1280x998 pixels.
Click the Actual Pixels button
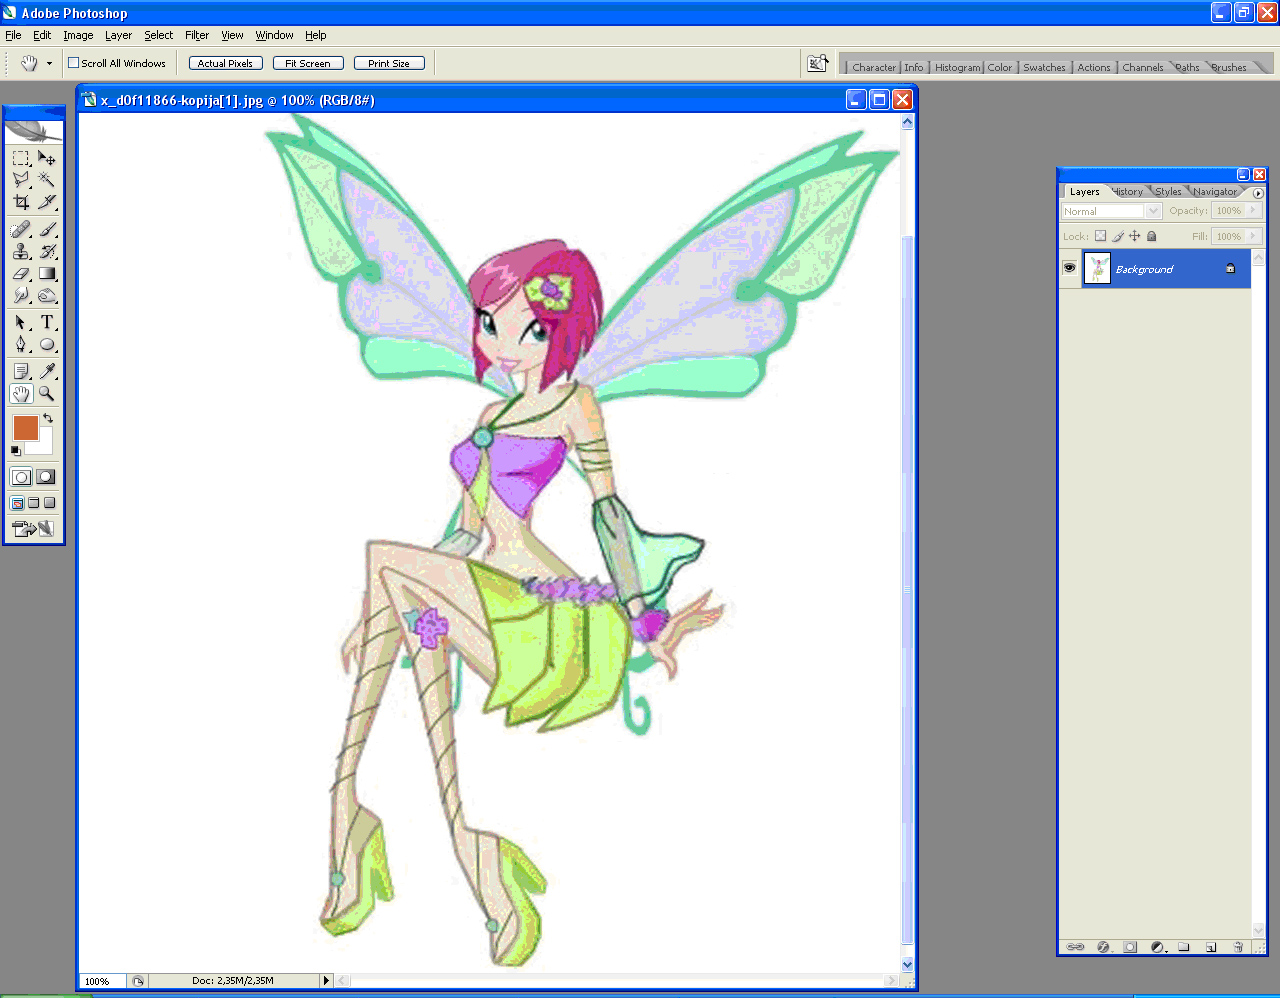pos(225,63)
